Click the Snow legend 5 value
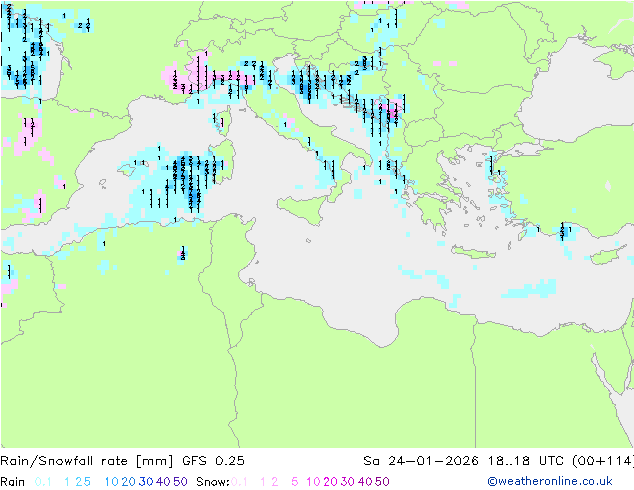Image resolution: width=634 pixels, height=490 pixels. (295, 482)
